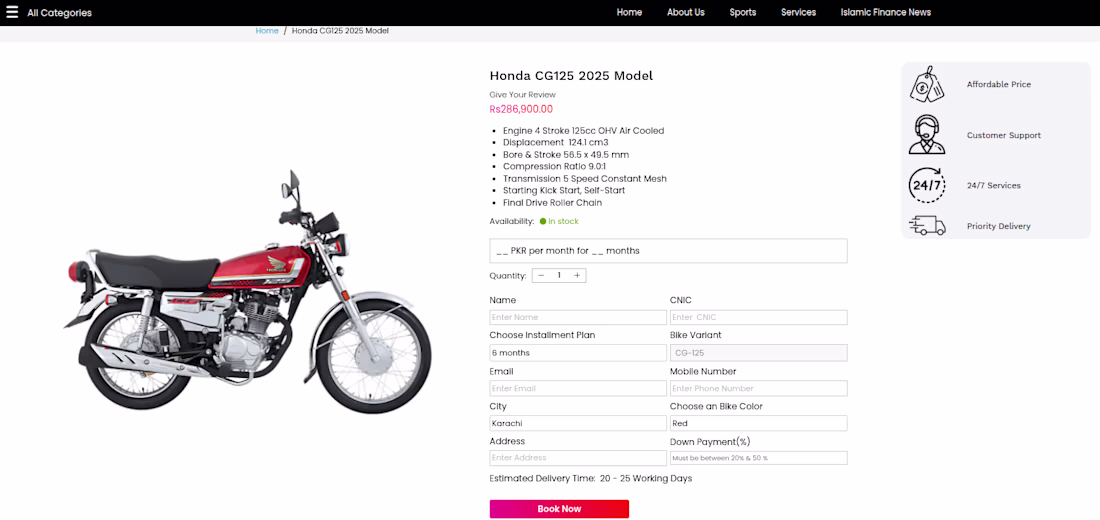Open the Services menu item
1100x520 pixels.
(798, 12)
